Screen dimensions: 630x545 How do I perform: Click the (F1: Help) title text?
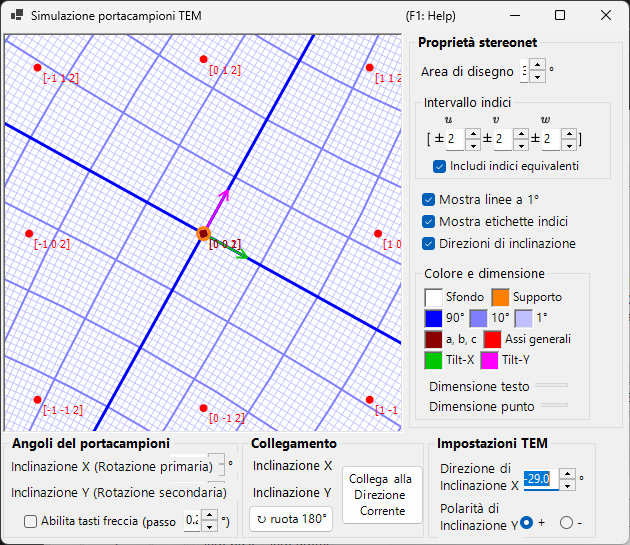430,16
